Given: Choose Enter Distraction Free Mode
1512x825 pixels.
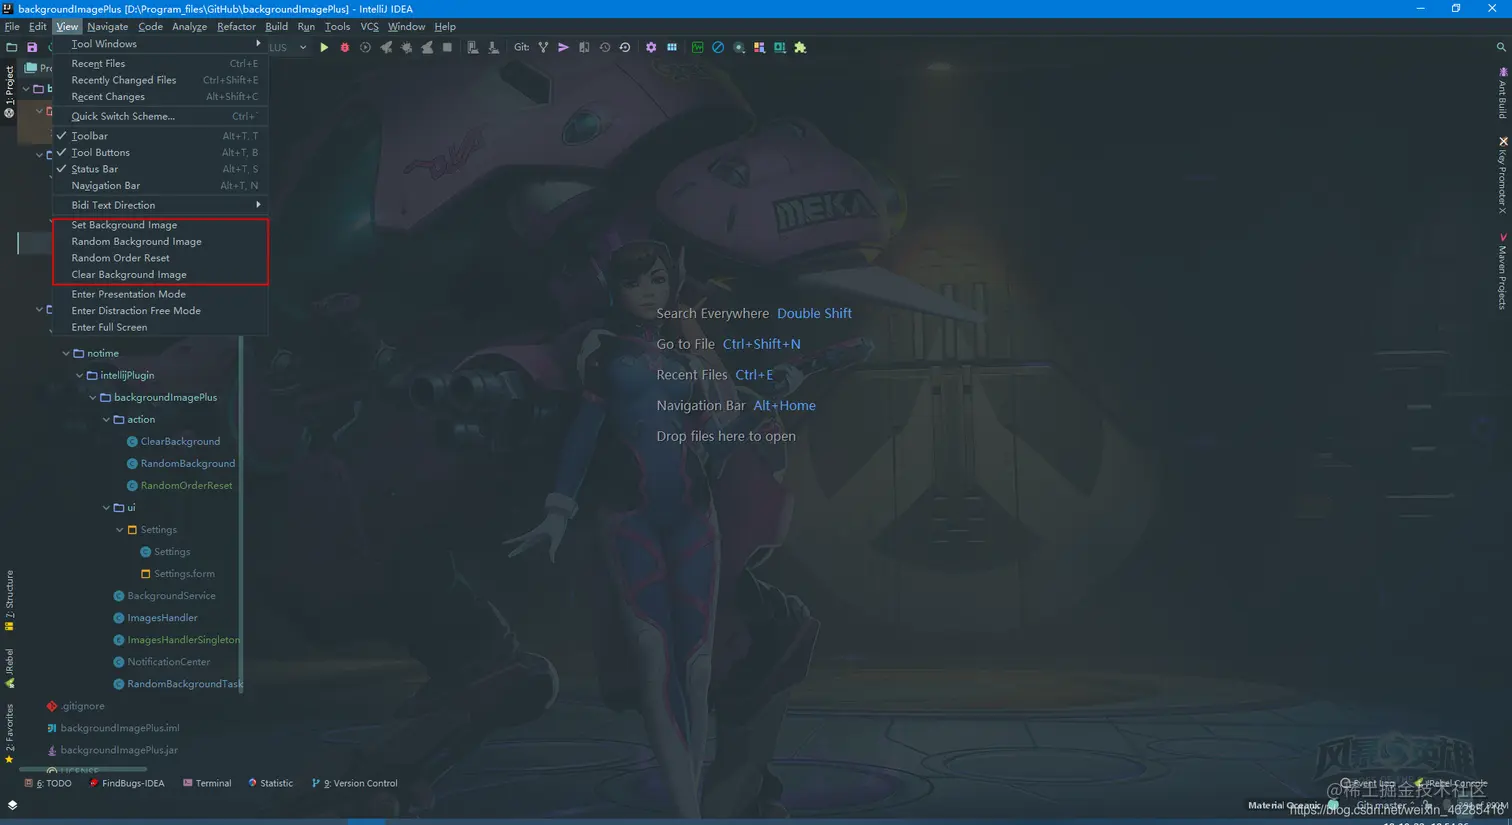Looking at the screenshot, I should click(x=160, y=311).
